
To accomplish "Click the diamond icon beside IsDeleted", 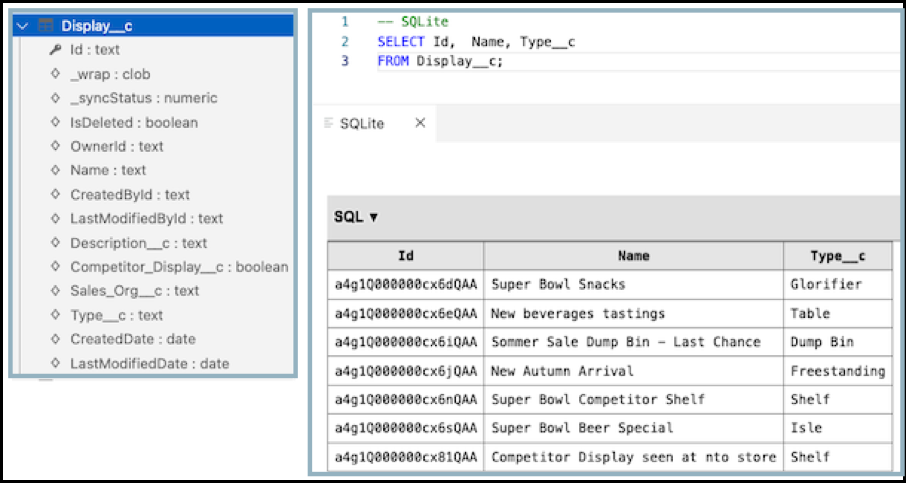I will pos(55,122).
